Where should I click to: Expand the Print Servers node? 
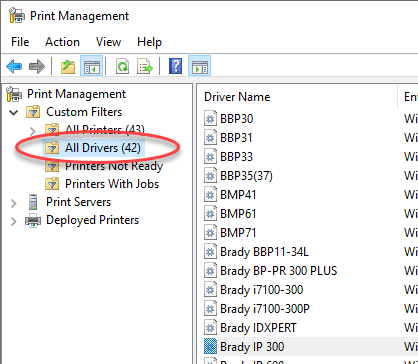click(14, 203)
